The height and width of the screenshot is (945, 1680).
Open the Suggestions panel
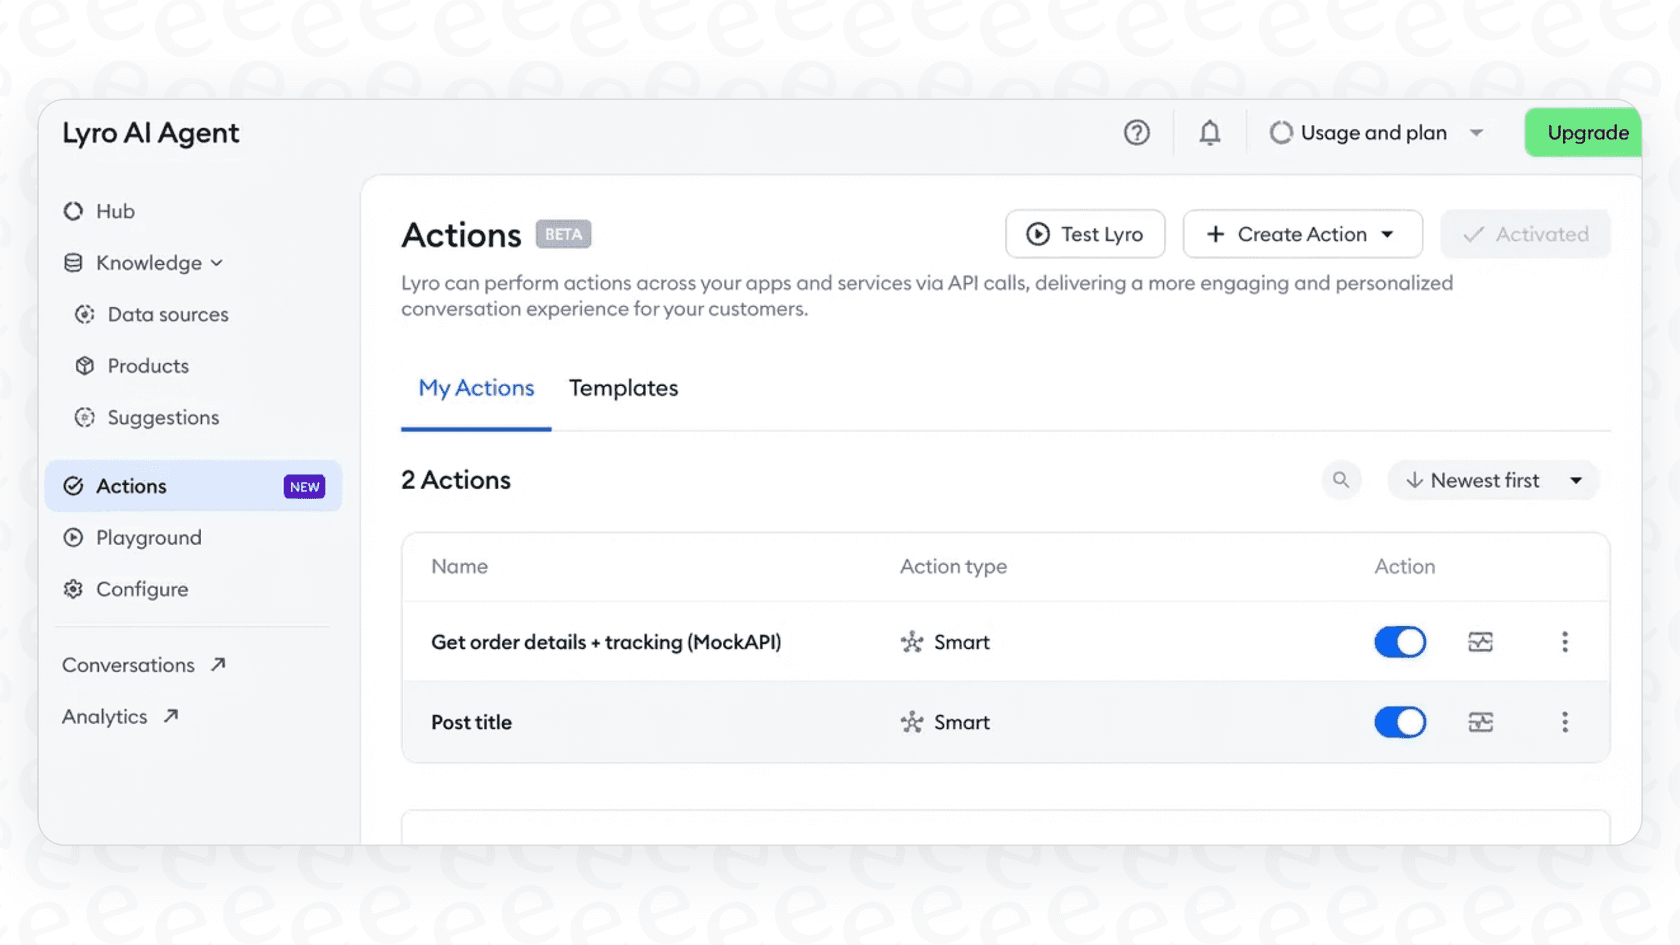click(162, 417)
